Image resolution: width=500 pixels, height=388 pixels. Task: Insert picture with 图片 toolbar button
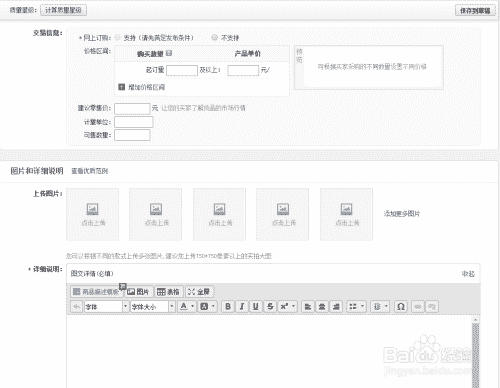[138, 292]
